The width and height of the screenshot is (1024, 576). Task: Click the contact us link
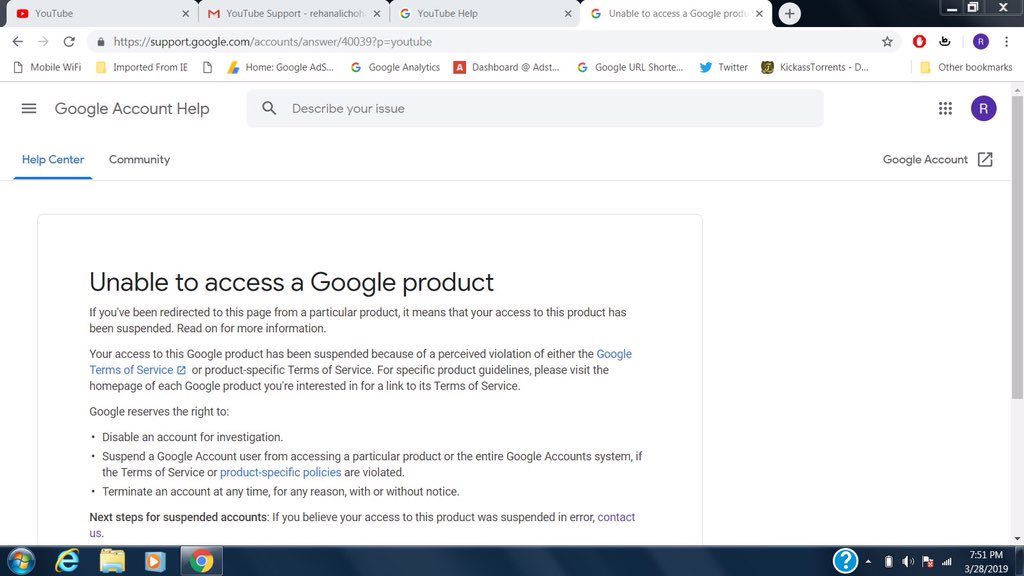pyautogui.click(x=616, y=517)
